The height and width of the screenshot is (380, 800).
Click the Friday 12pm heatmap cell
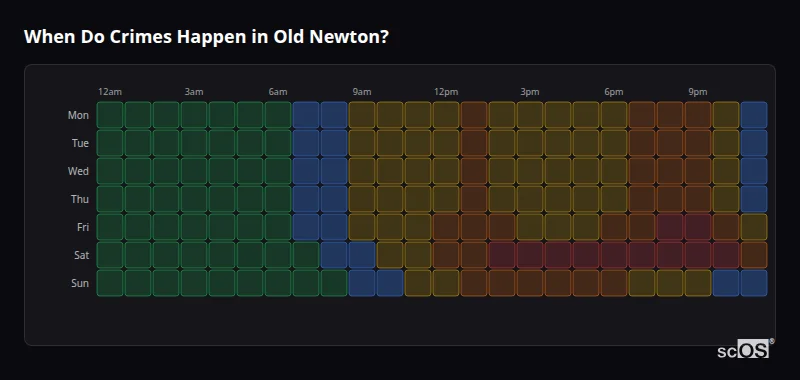tap(446, 227)
